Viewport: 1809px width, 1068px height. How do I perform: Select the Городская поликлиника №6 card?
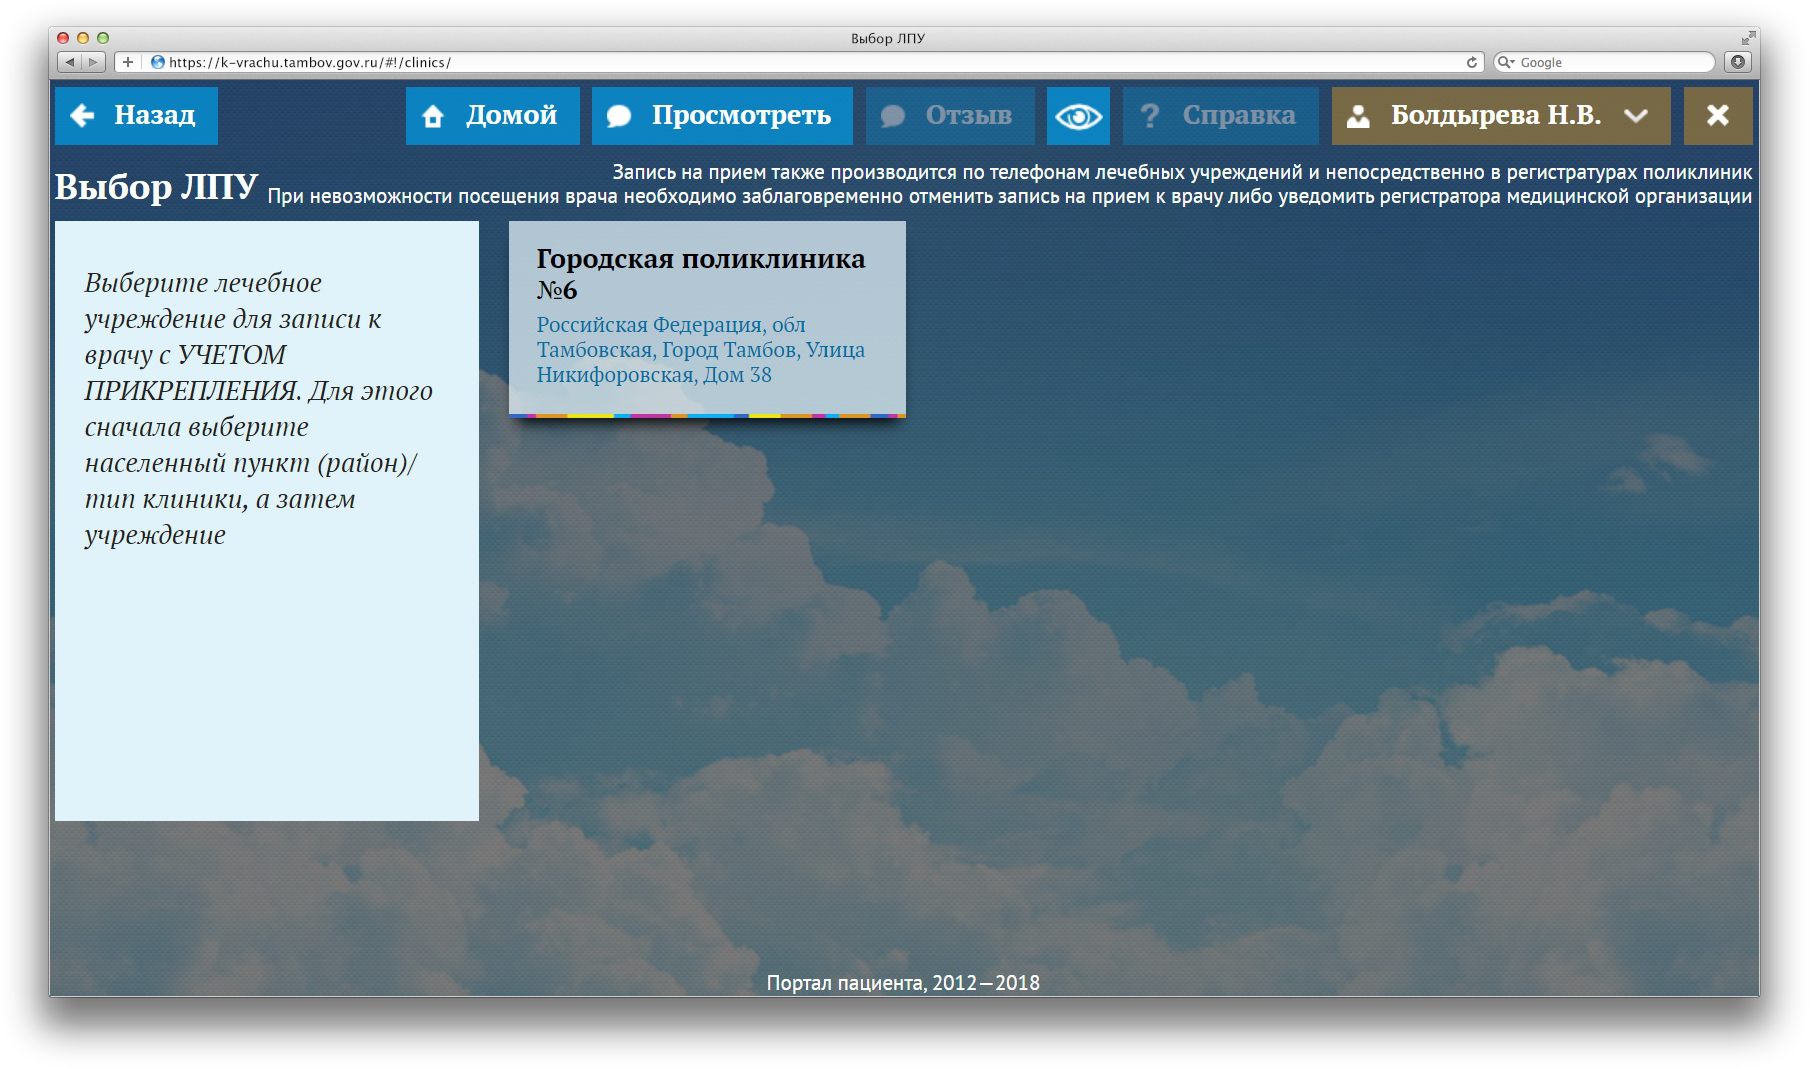click(707, 319)
